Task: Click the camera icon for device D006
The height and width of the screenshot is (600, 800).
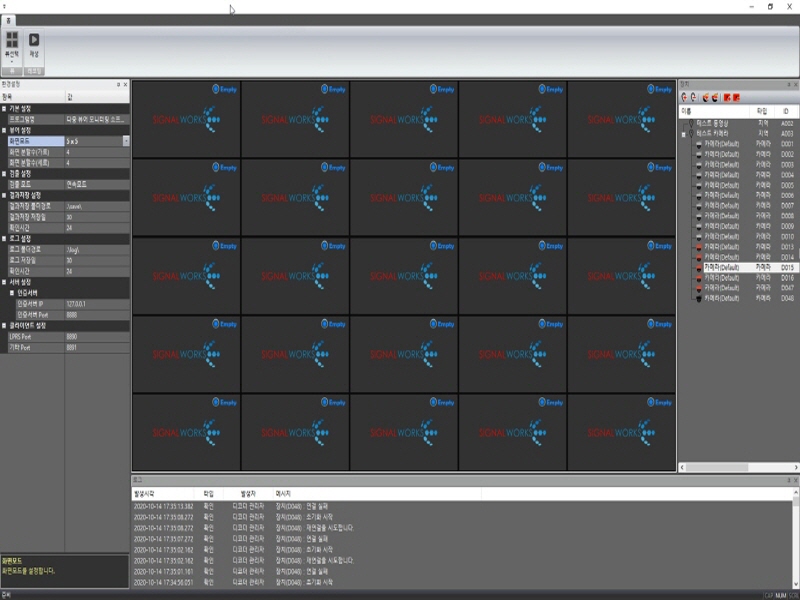Action: (x=699, y=195)
